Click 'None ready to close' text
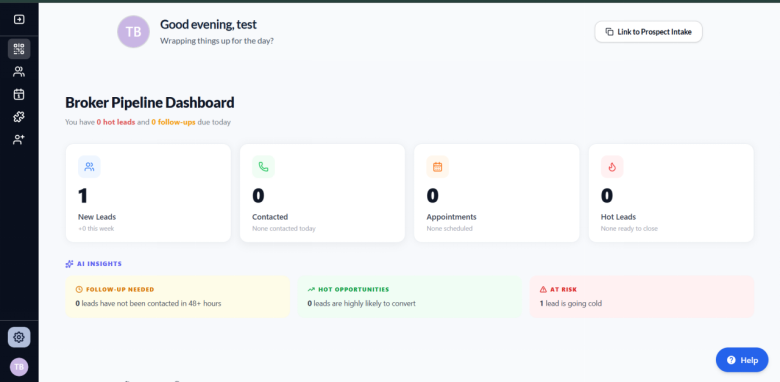Image resolution: width=780 pixels, height=382 pixels. pos(629,229)
